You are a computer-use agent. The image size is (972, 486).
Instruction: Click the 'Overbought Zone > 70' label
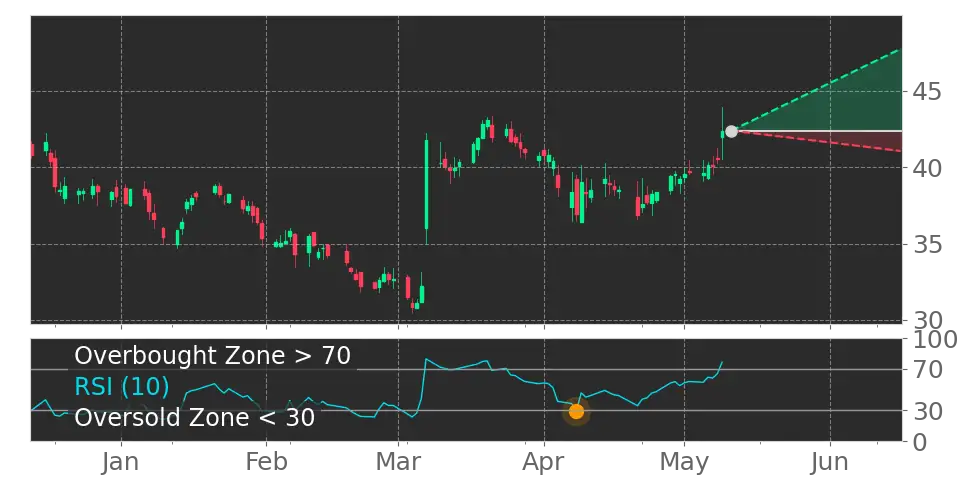point(213,356)
